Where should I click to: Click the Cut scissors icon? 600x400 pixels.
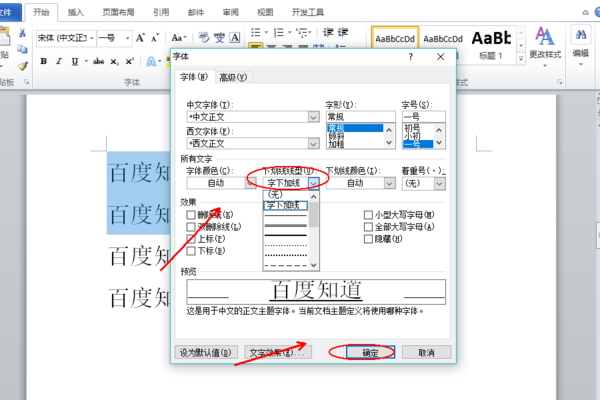pyautogui.click(x=22, y=34)
